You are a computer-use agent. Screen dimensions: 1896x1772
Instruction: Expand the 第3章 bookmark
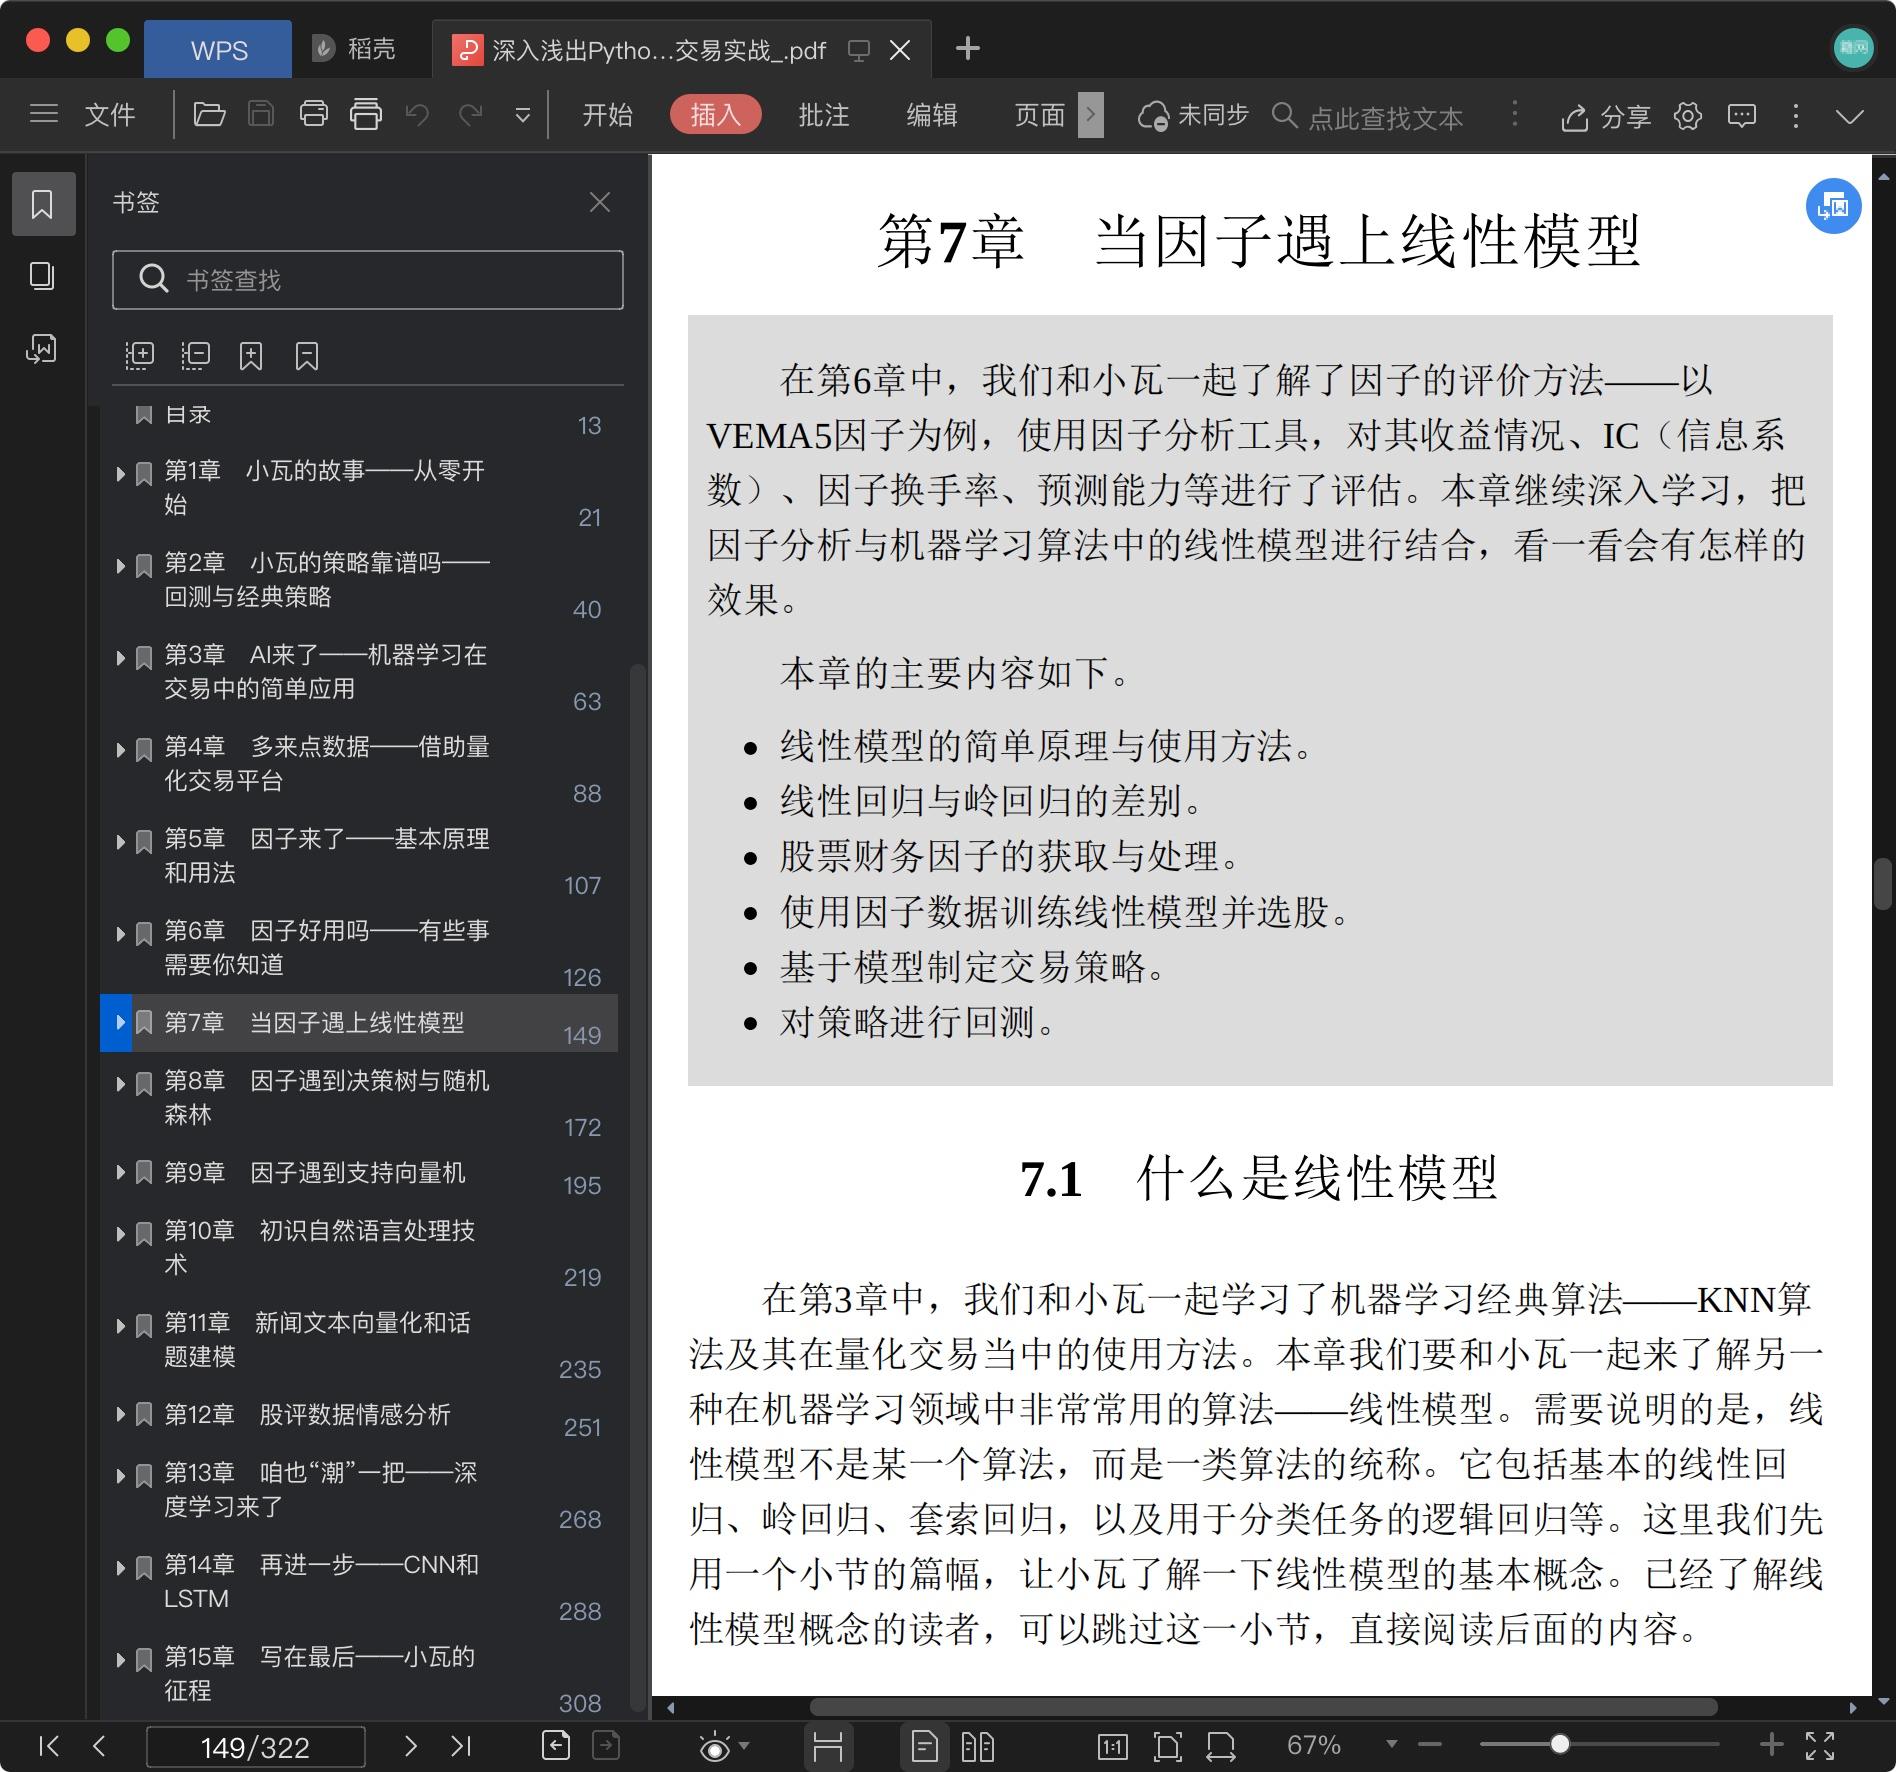tap(120, 657)
